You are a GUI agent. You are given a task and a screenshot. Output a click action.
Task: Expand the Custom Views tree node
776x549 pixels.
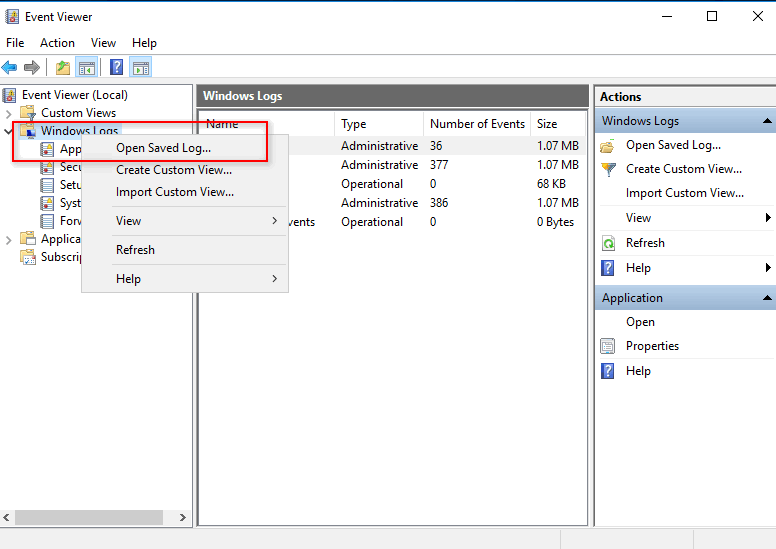click(x=8, y=114)
